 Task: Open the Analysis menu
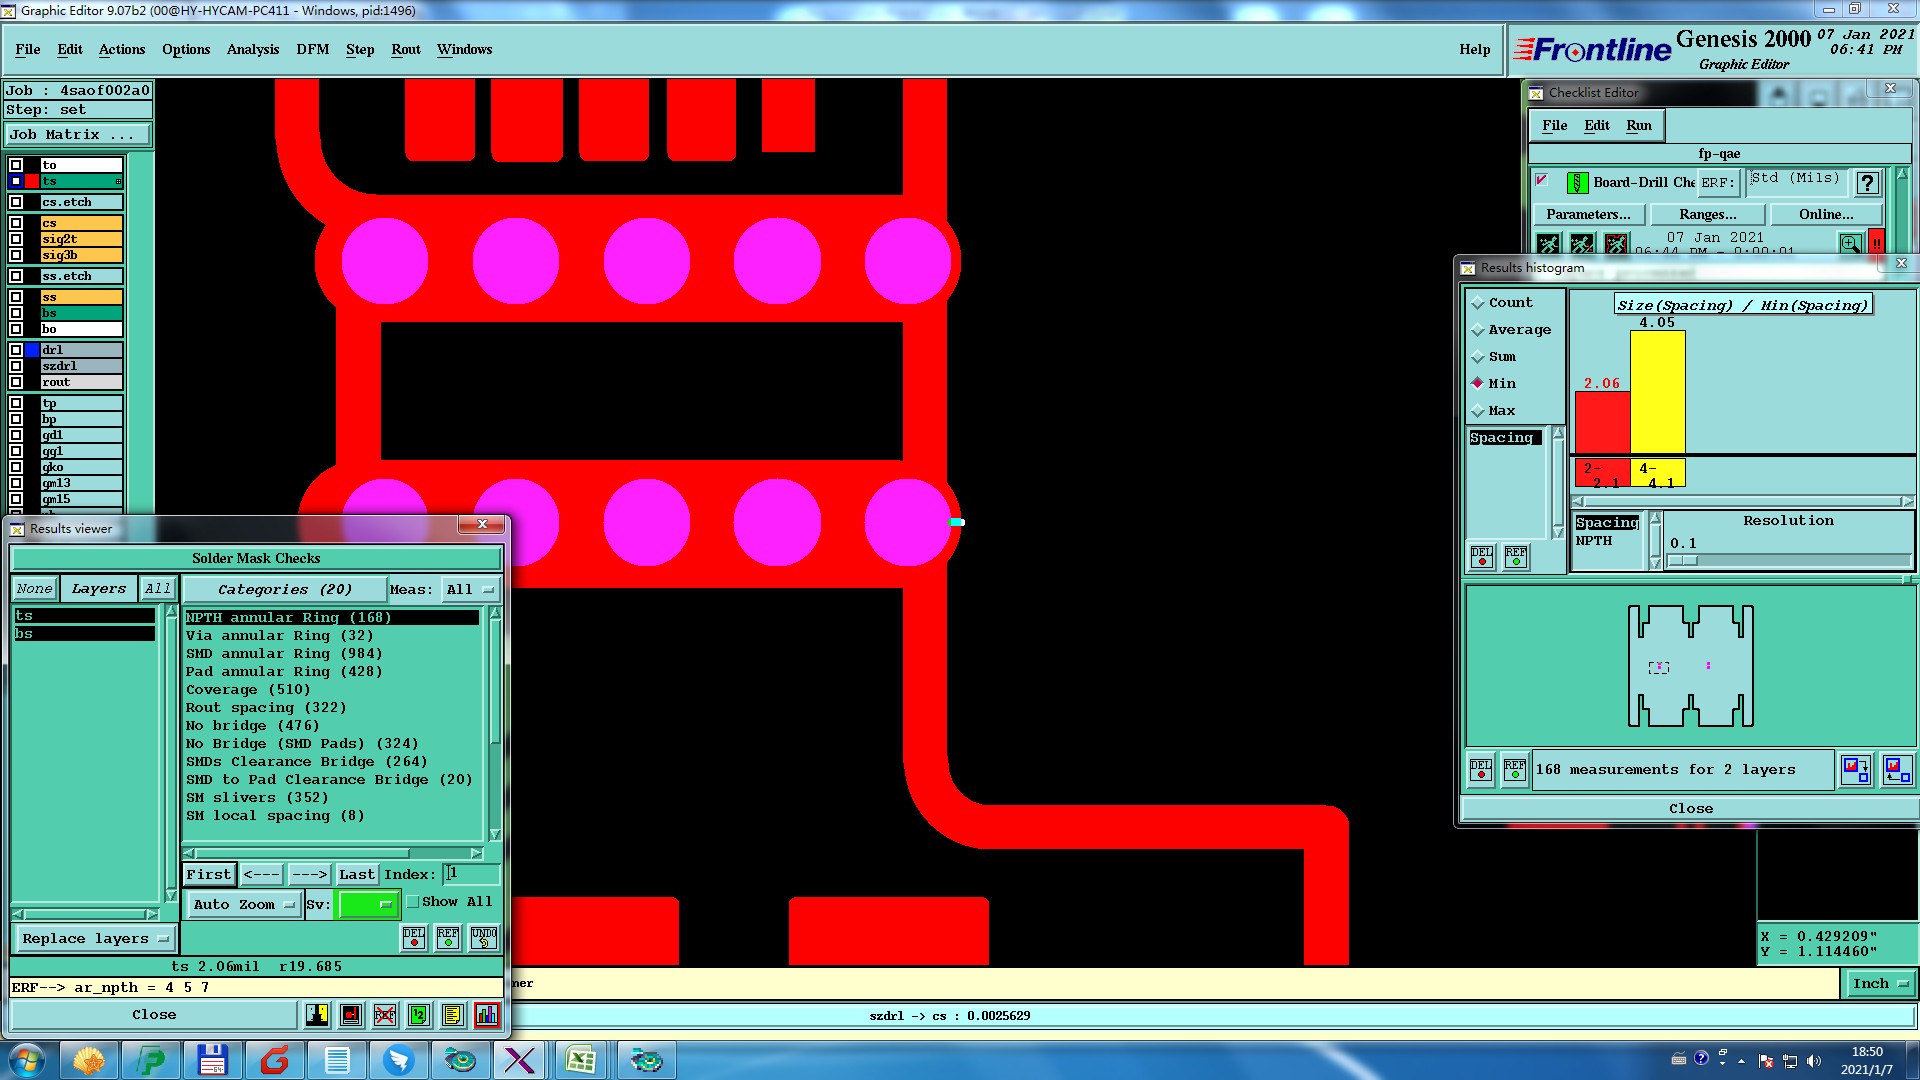pos(252,49)
